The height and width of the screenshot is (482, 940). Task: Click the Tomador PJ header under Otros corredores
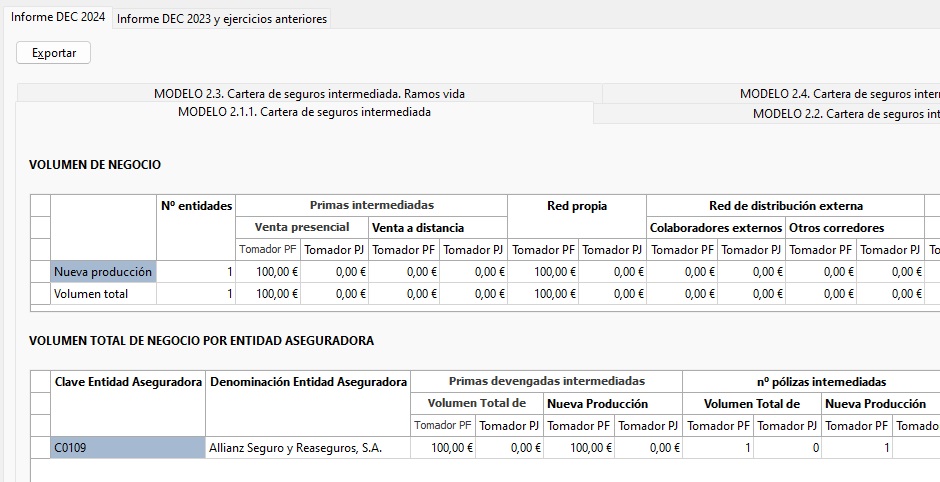click(x=890, y=249)
